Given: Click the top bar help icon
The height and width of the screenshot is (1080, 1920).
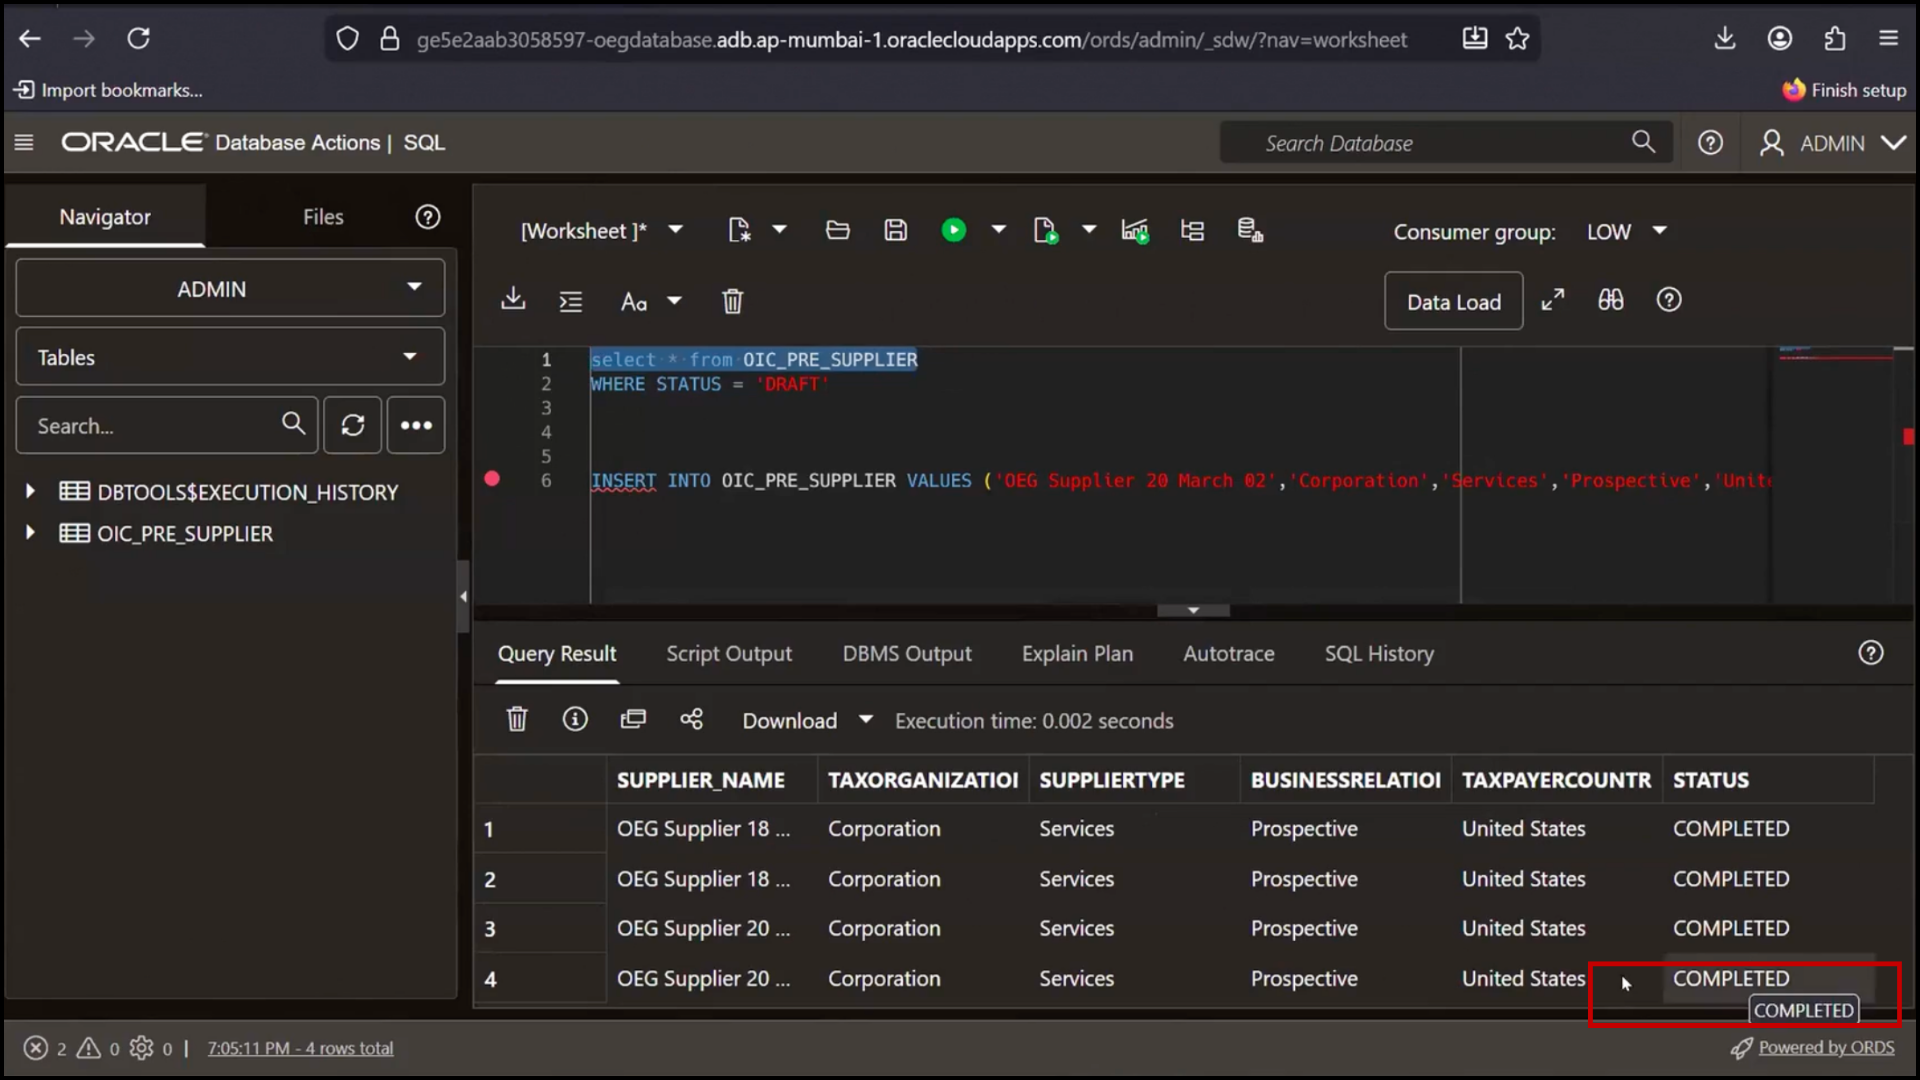Looking at the screenshot, I should pos(1710,143).
